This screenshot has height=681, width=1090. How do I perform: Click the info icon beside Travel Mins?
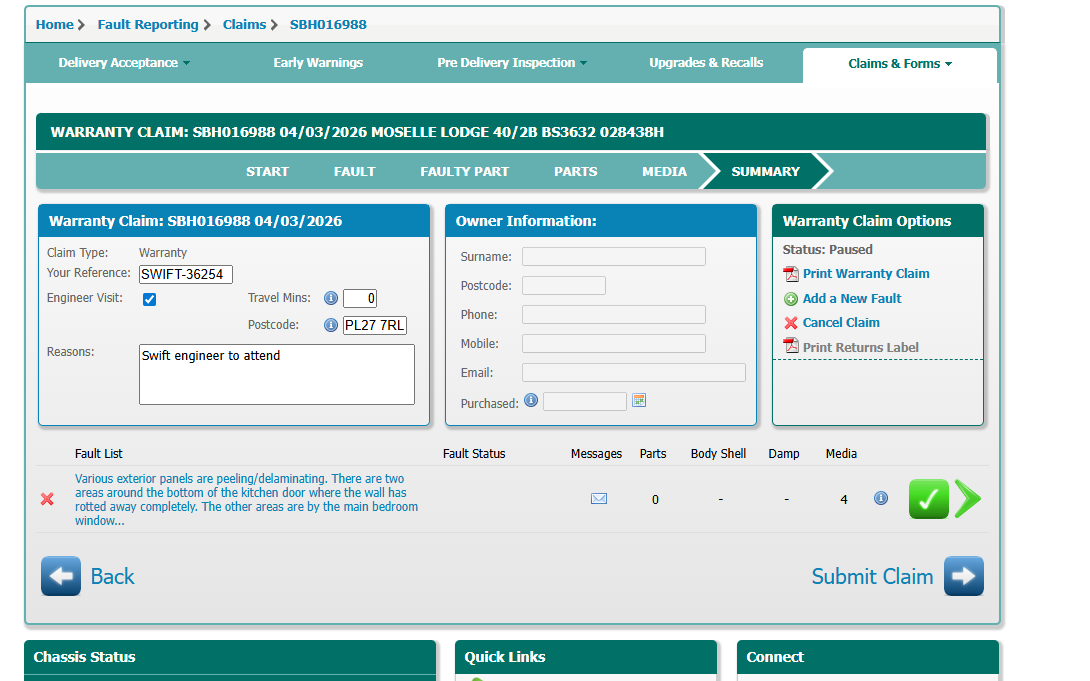331,298
